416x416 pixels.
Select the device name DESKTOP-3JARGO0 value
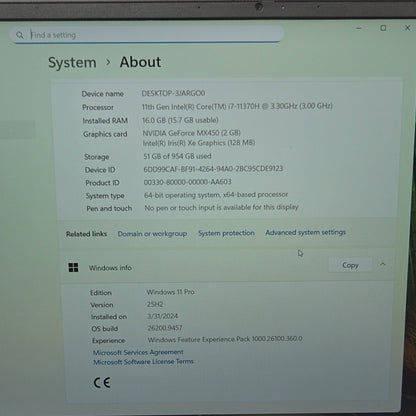[x=173, y=93]
